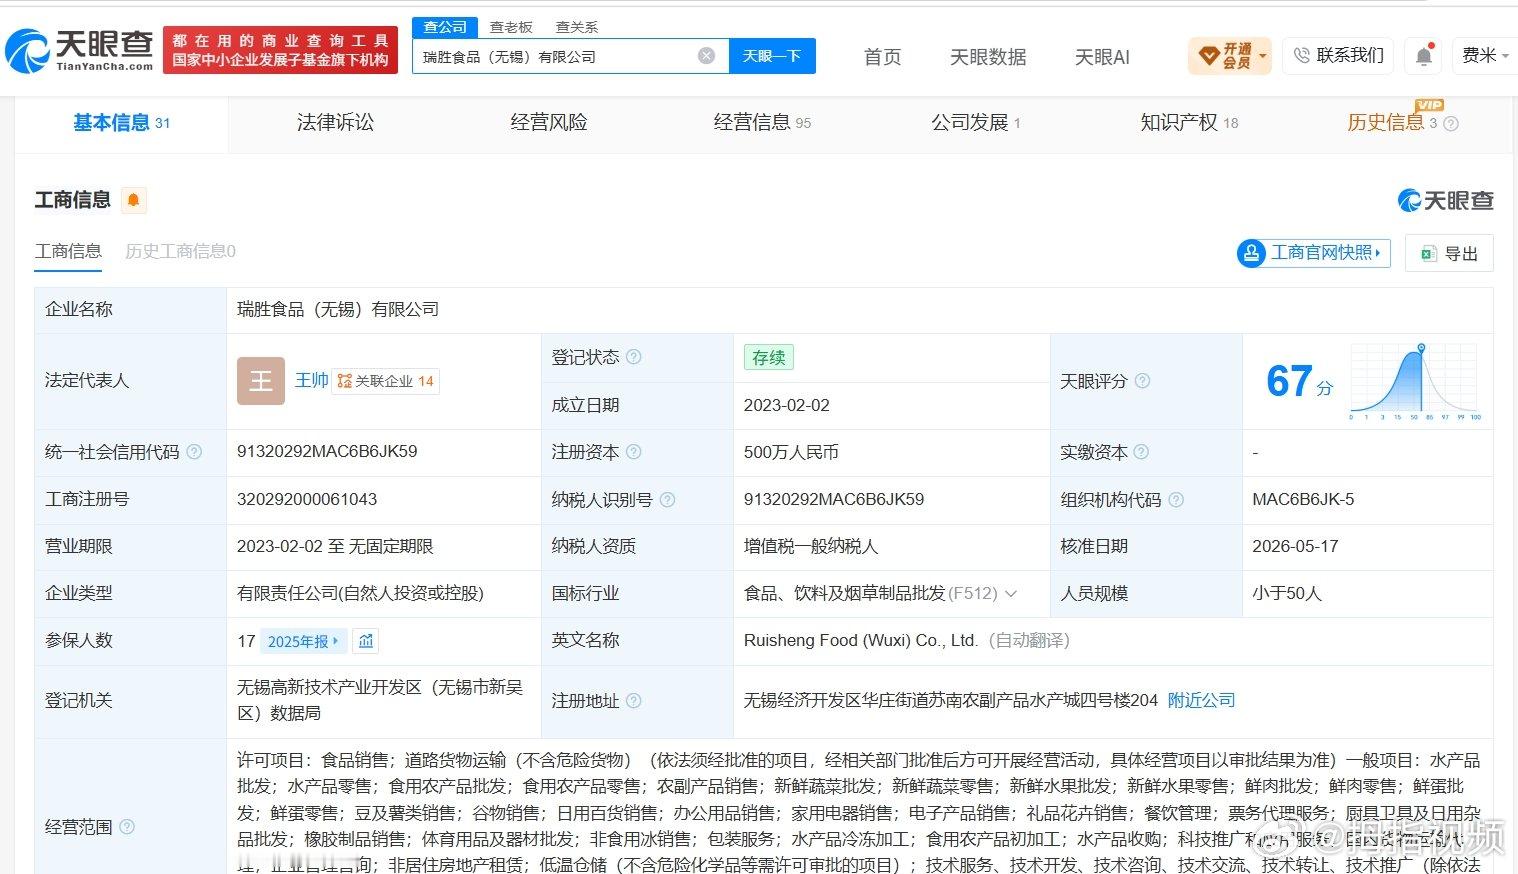
Task: Click the 成立日期 value 2023-02-02
Action: 787,405
